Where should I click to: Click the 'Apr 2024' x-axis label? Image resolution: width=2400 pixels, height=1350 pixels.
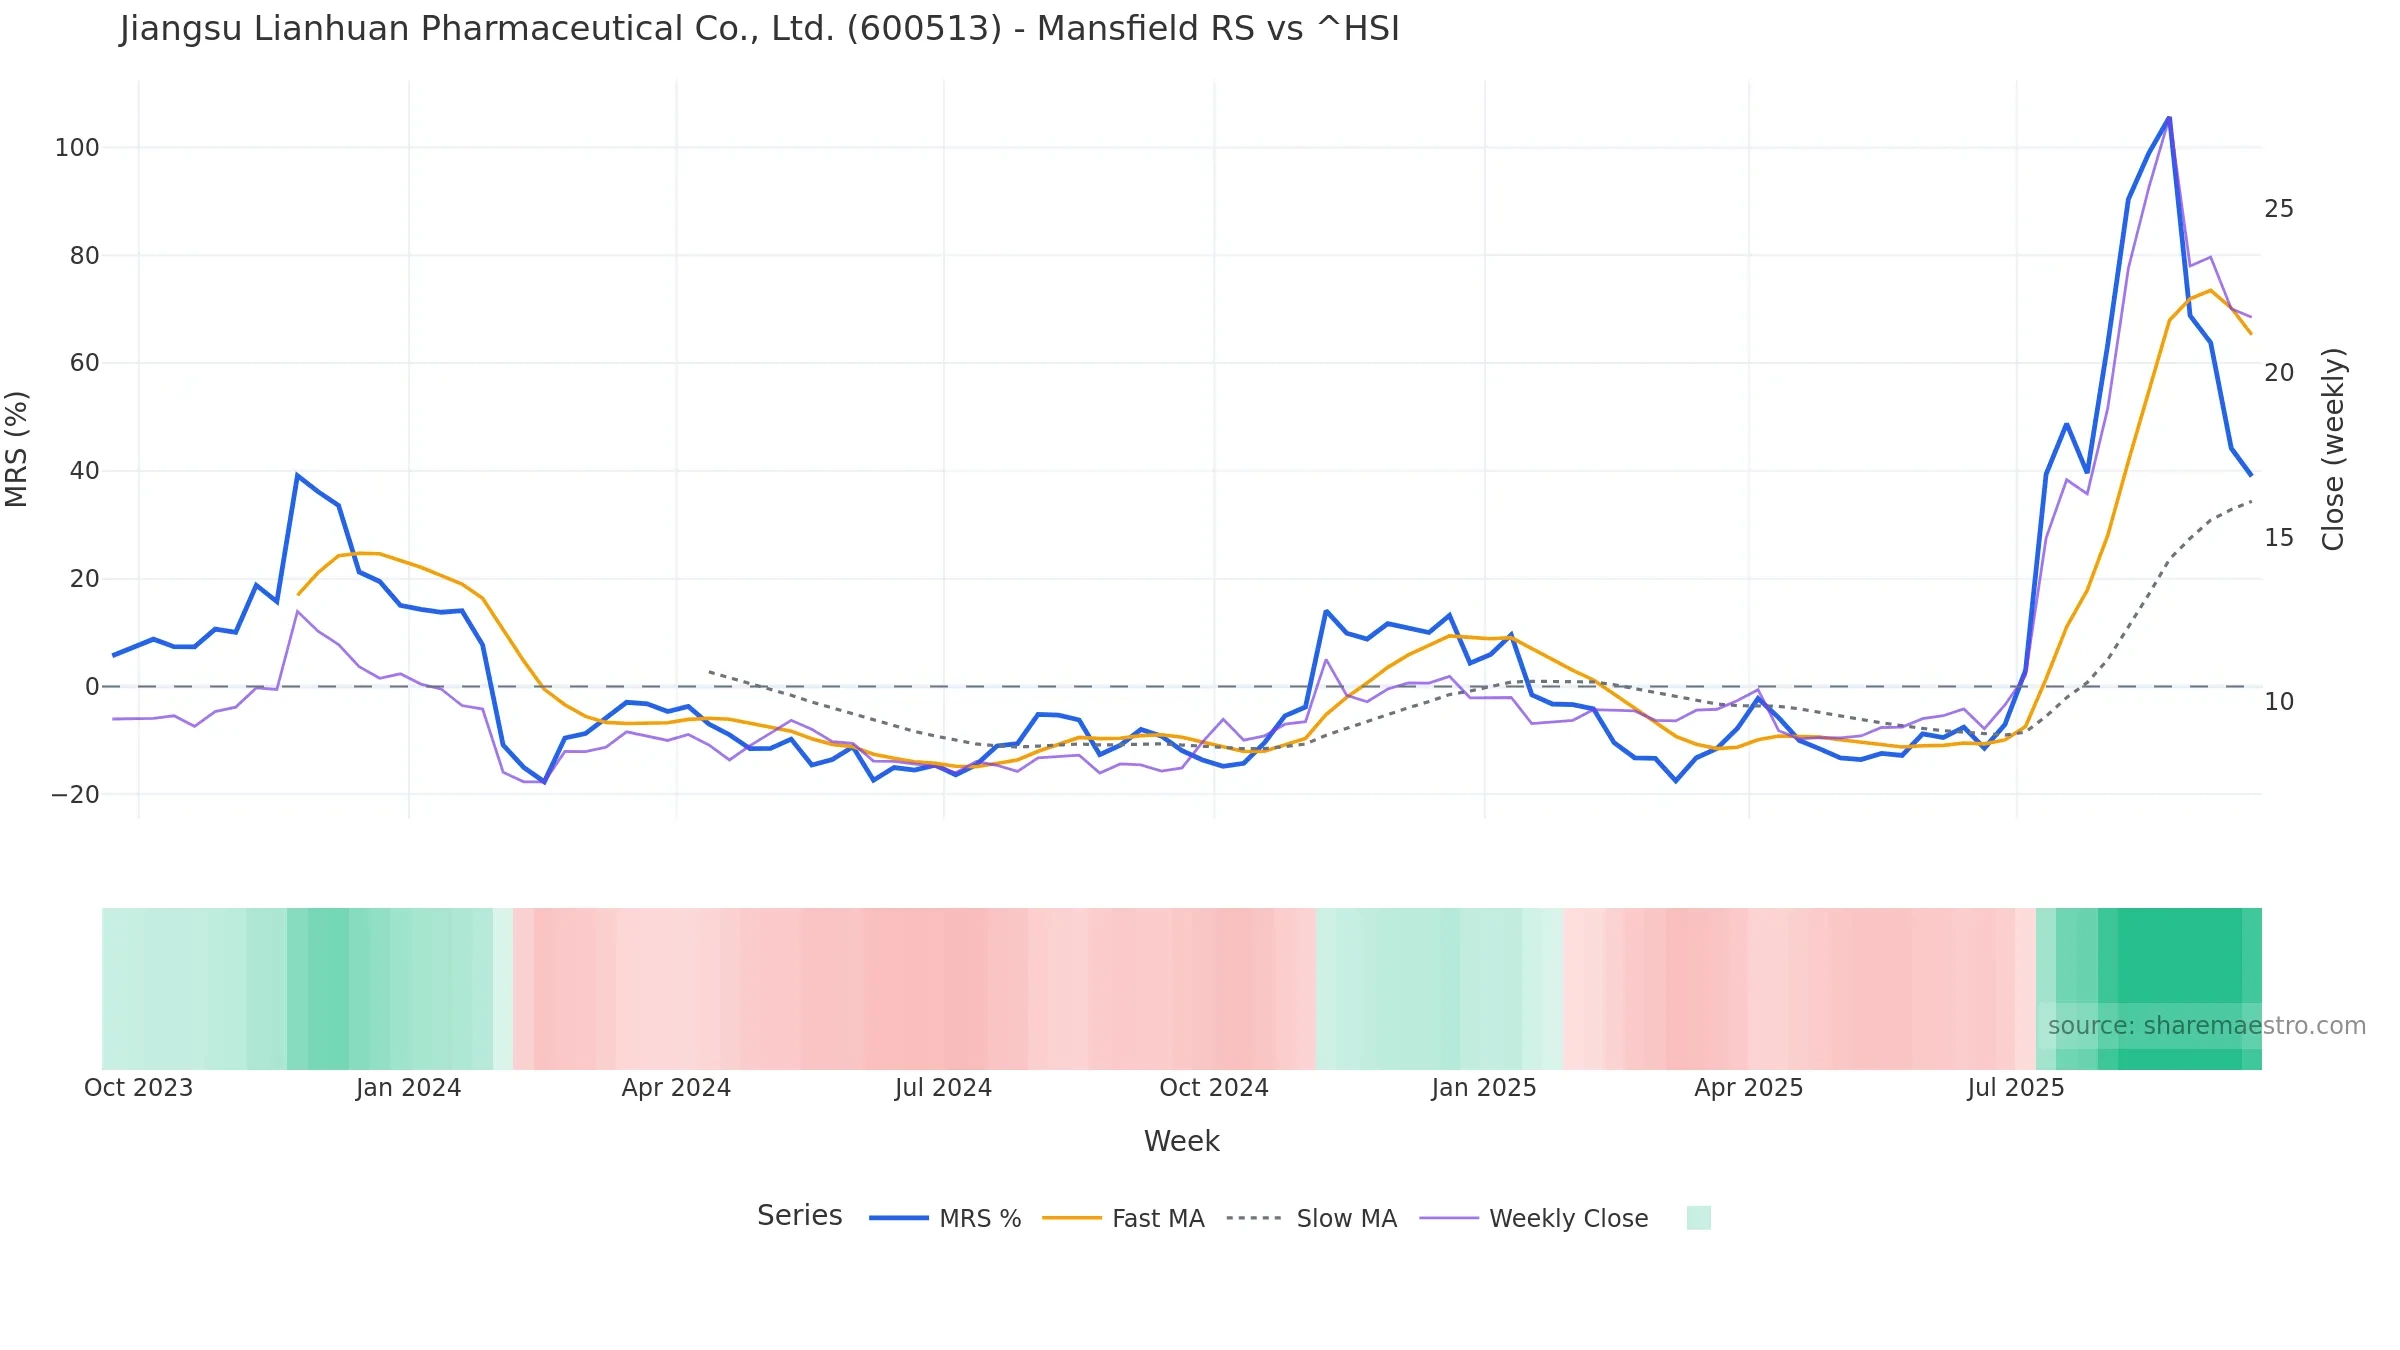pos(676,1088)
